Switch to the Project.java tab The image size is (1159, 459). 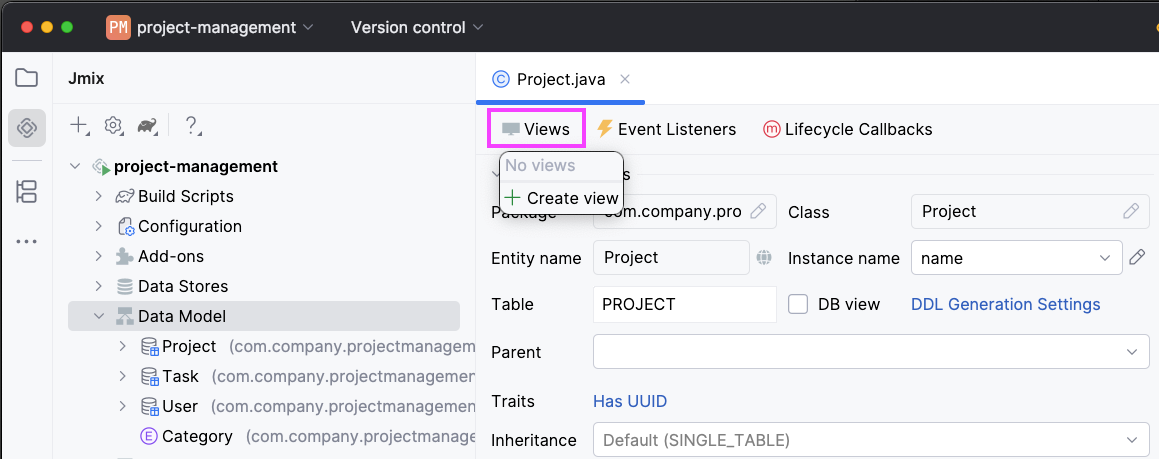(x=560, y=80)
